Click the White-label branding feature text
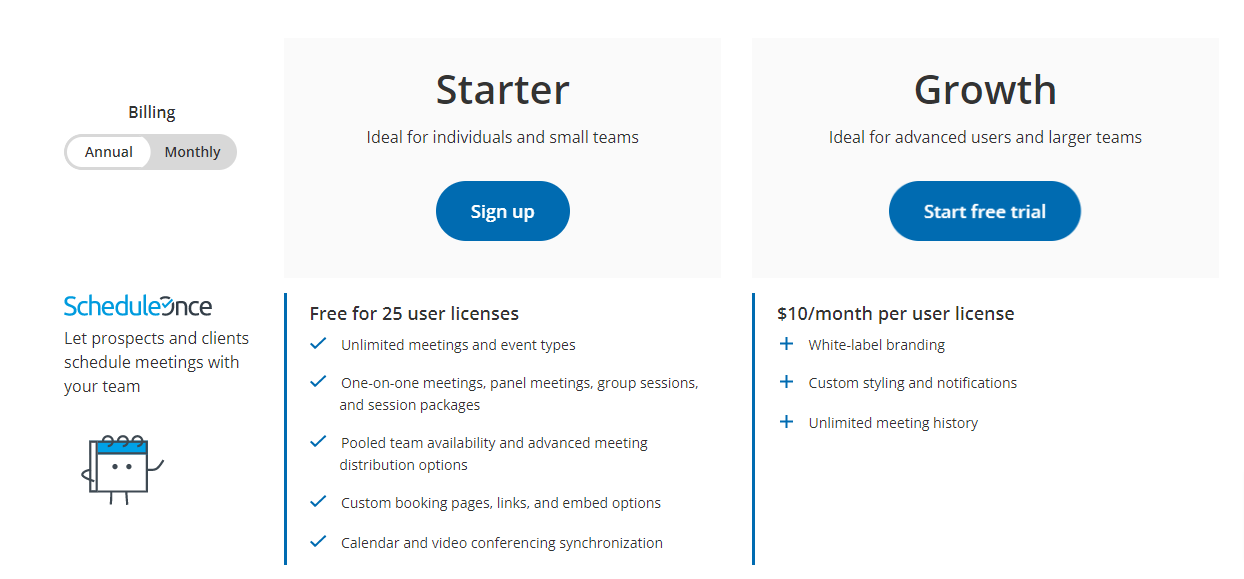 pyautogui.click(x=877, y=345)
